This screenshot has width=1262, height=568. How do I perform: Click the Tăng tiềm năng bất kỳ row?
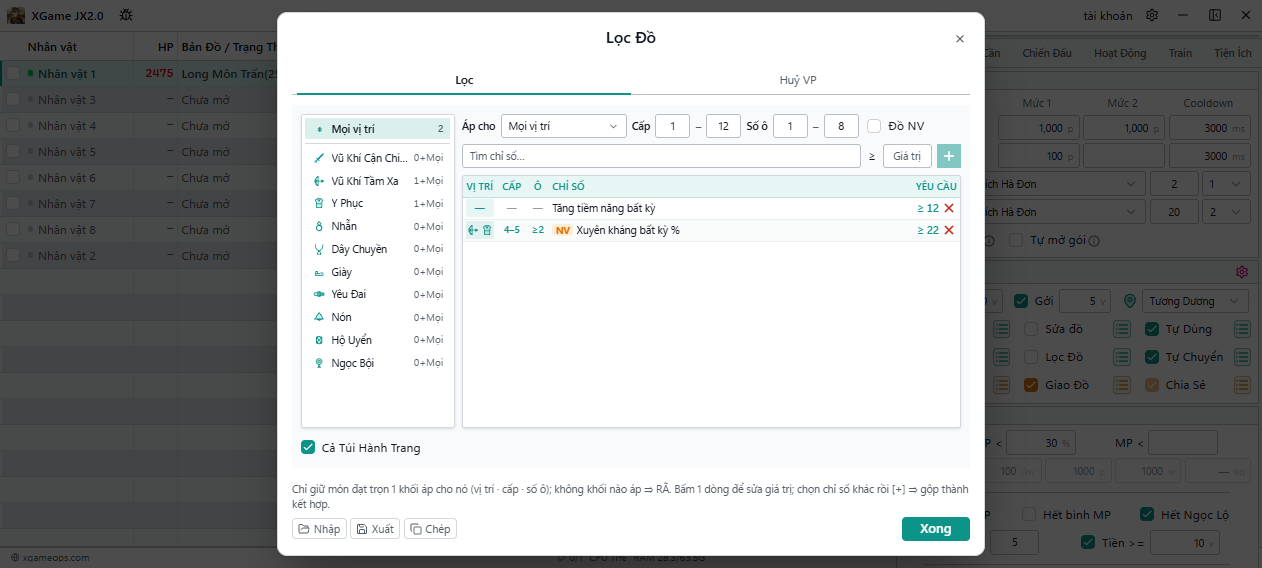[711, 208]
